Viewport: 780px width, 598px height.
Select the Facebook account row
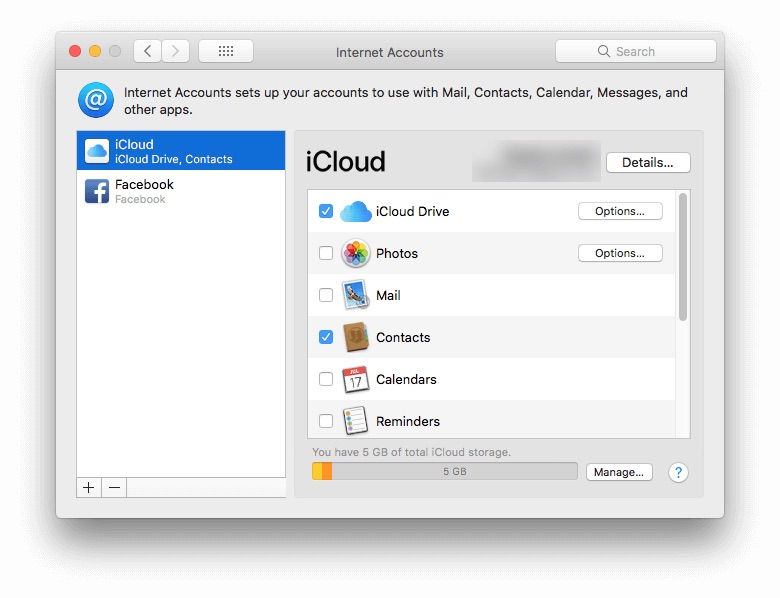click(x=181, y=191)
